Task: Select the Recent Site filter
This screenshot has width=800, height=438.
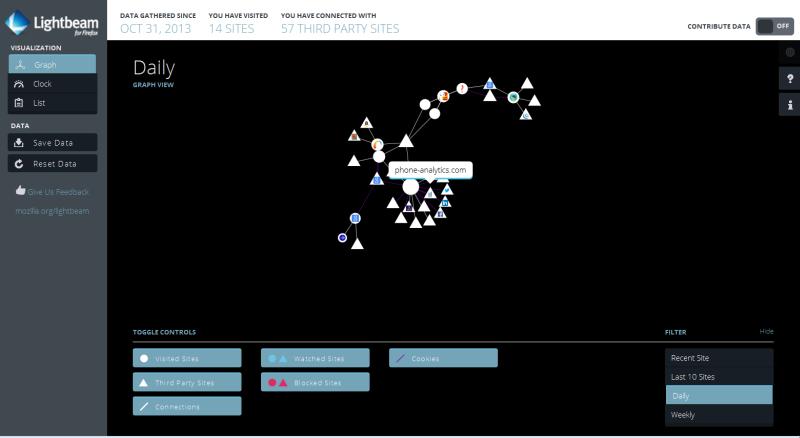Action: (x=718, y=358)
